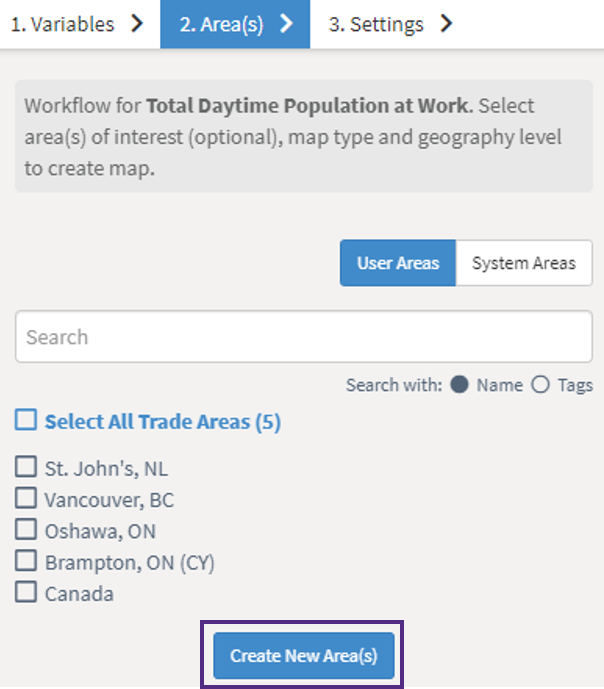This screenshot has height=689, width=604.
Task: Choose Name search radio button
Action: click(x=459, y=385)
